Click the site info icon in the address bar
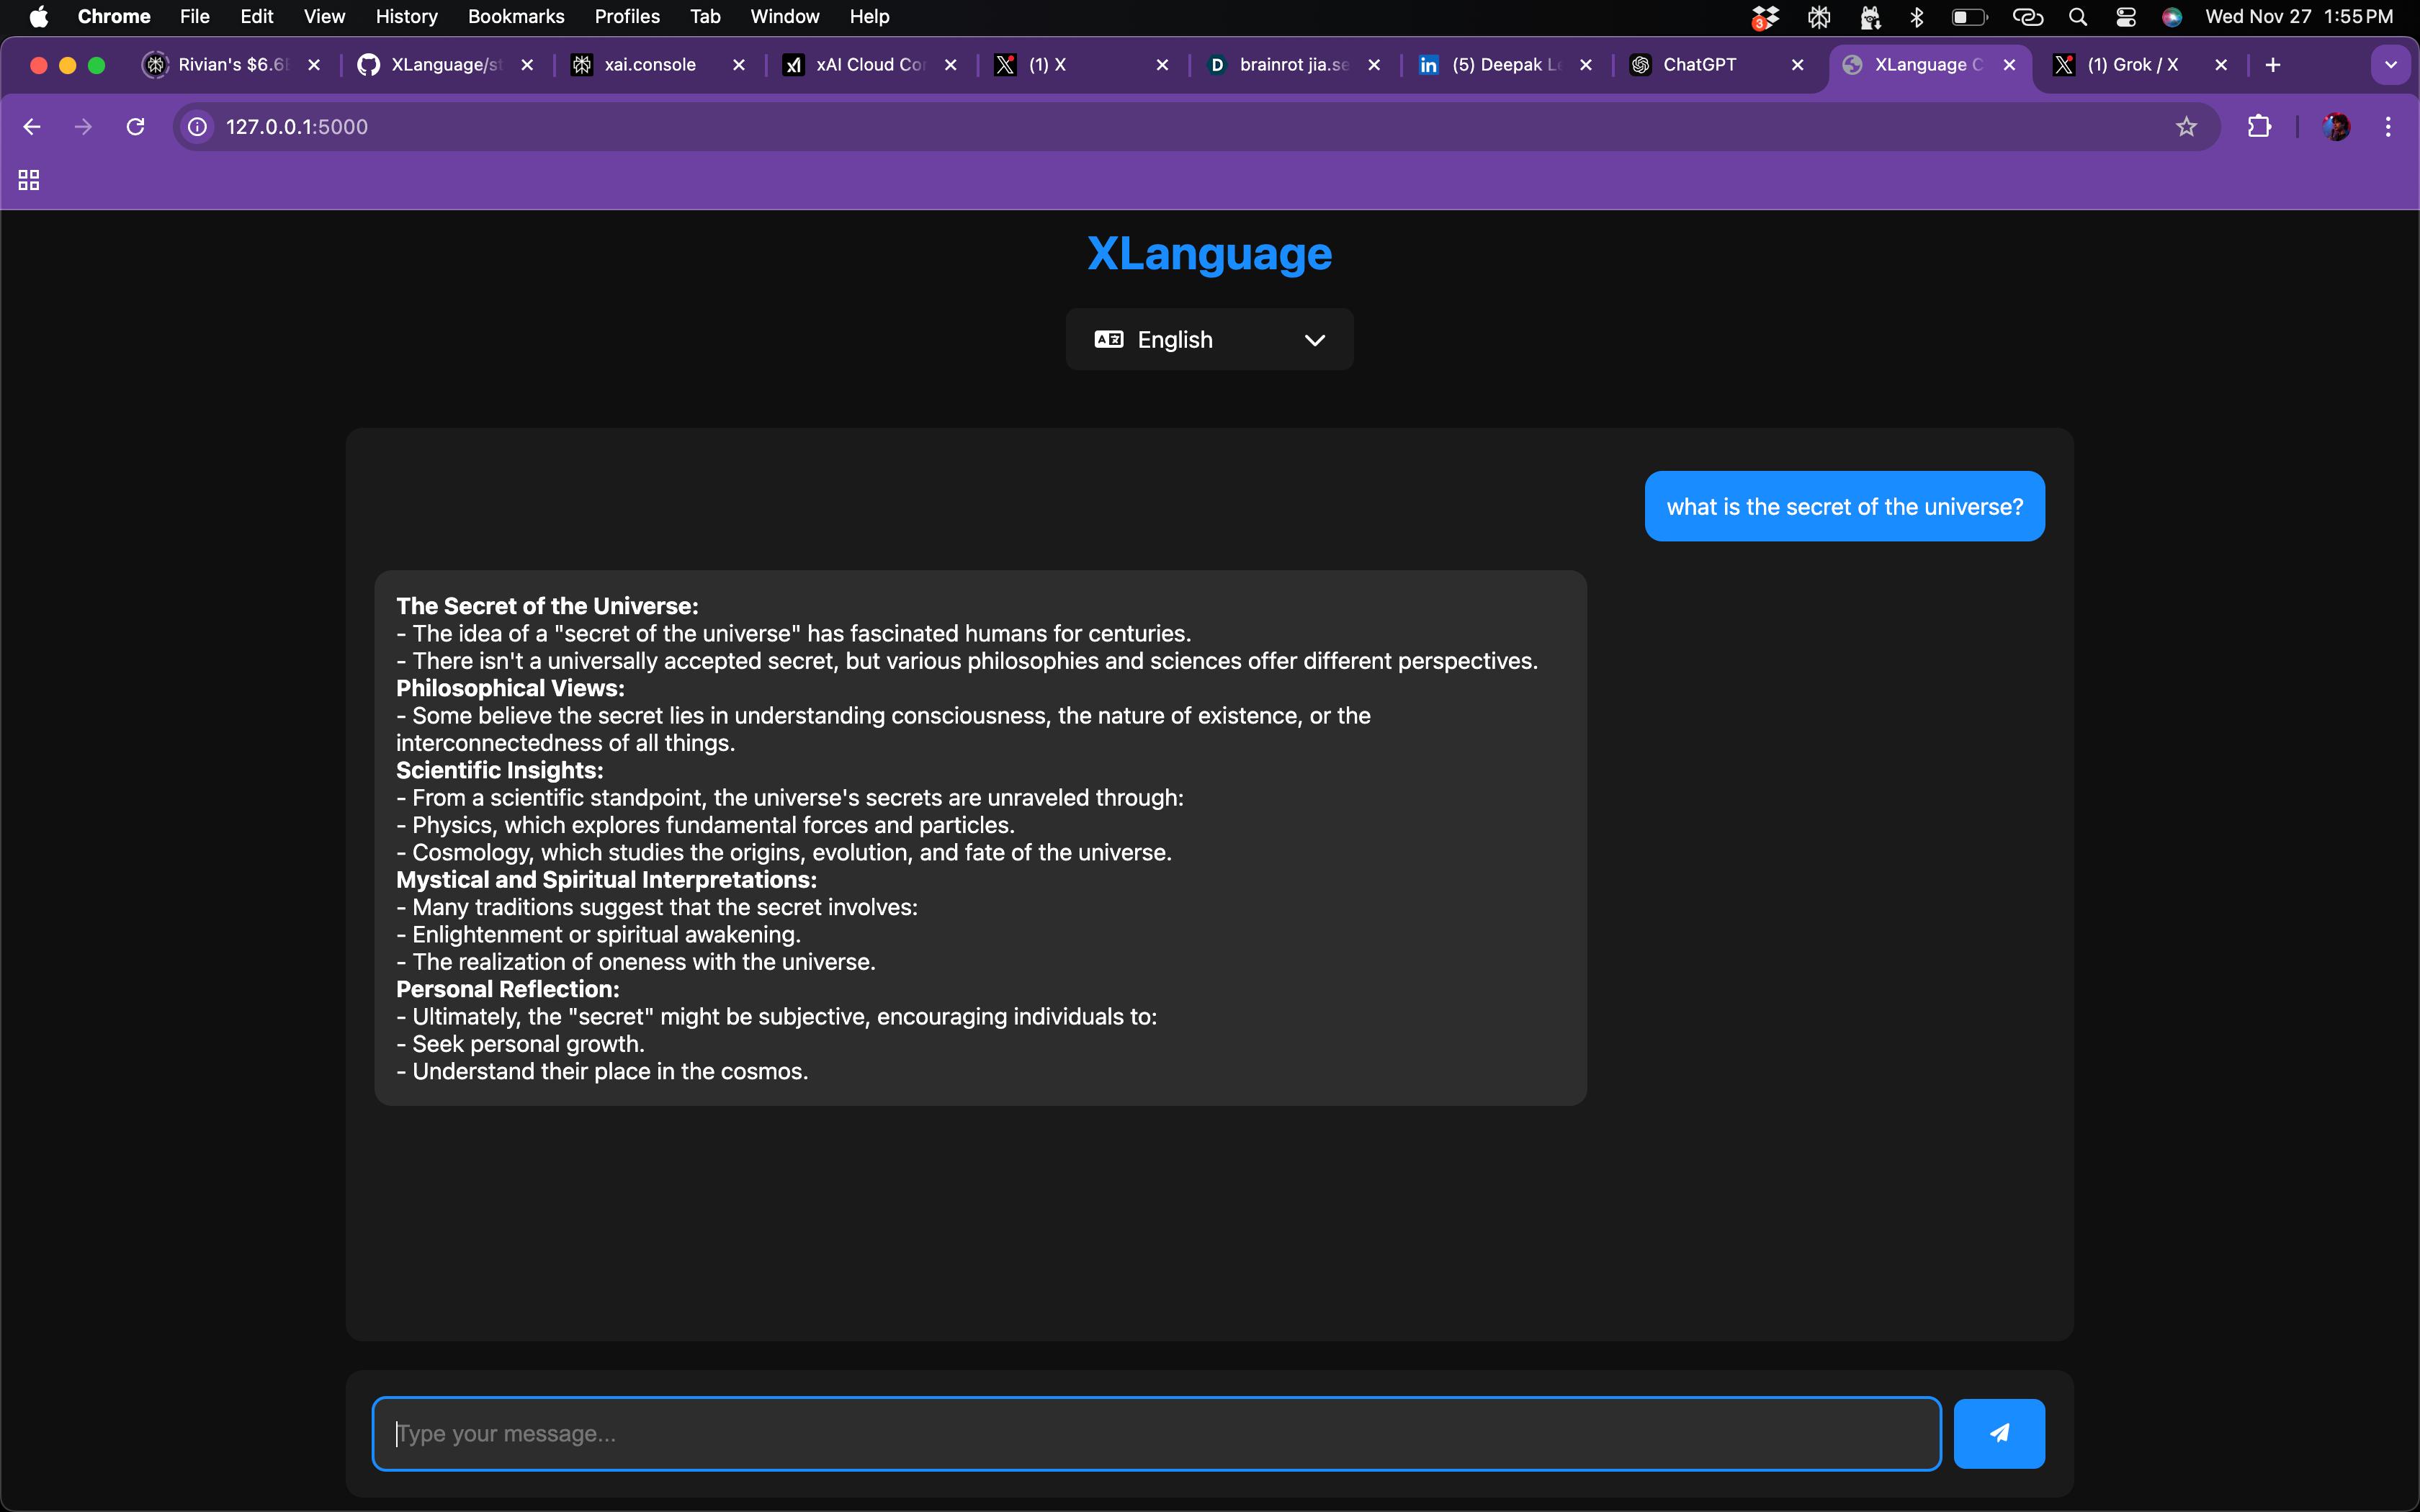The height and width of the screenshot is (1512, 2420). [x=196, y=127]
